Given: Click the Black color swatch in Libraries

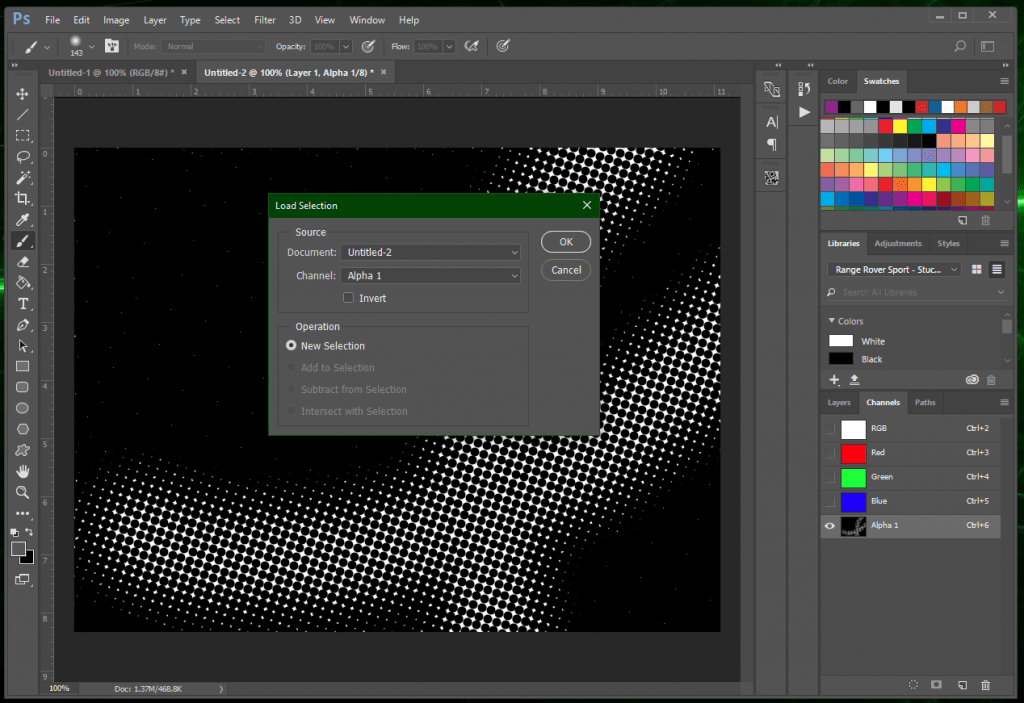Looking at the screenshot, I should [x=840, y=359].
